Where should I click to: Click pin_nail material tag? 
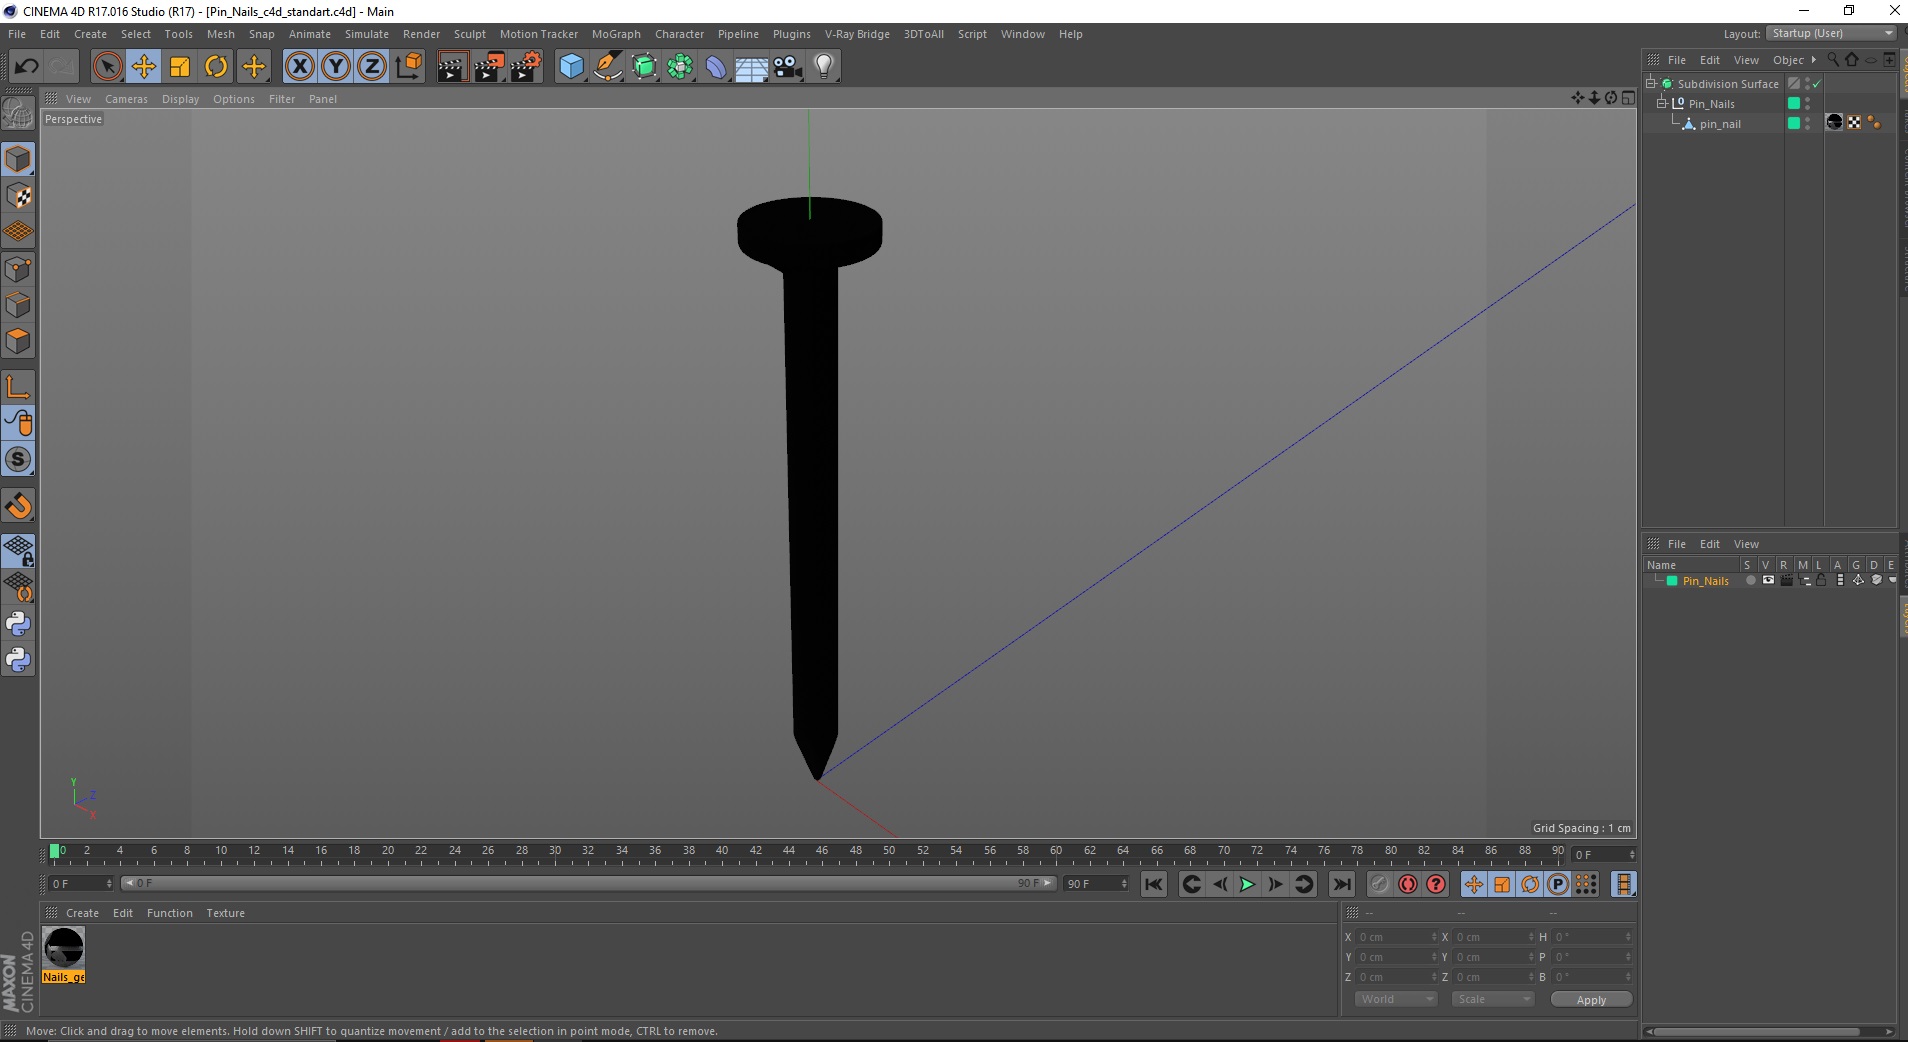tap(1834, 122)
